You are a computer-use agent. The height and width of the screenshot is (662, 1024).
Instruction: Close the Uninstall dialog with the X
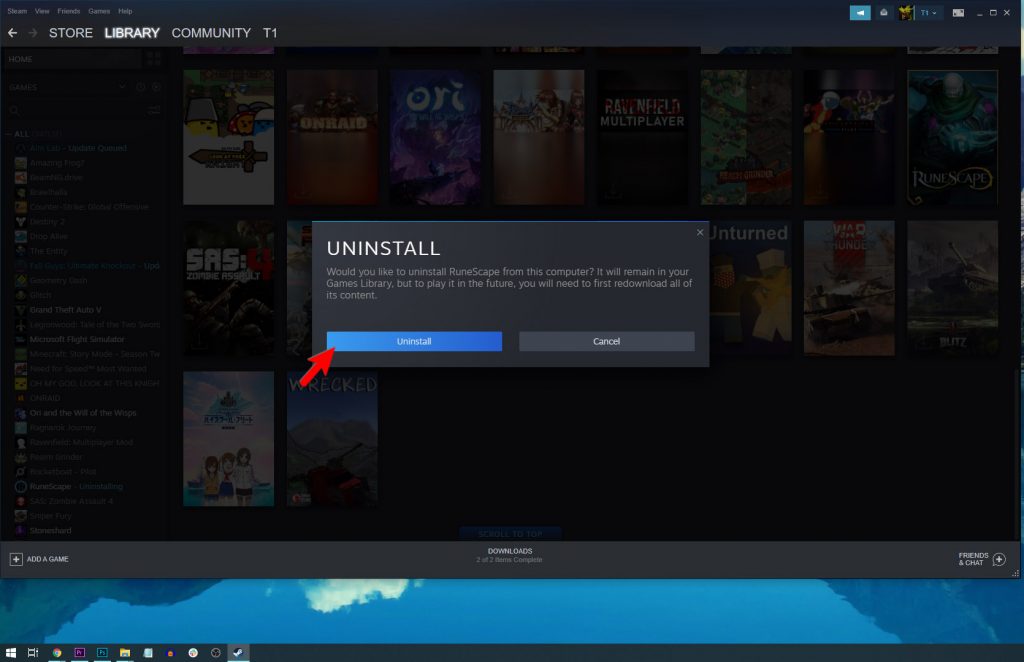tap(700, 232)
